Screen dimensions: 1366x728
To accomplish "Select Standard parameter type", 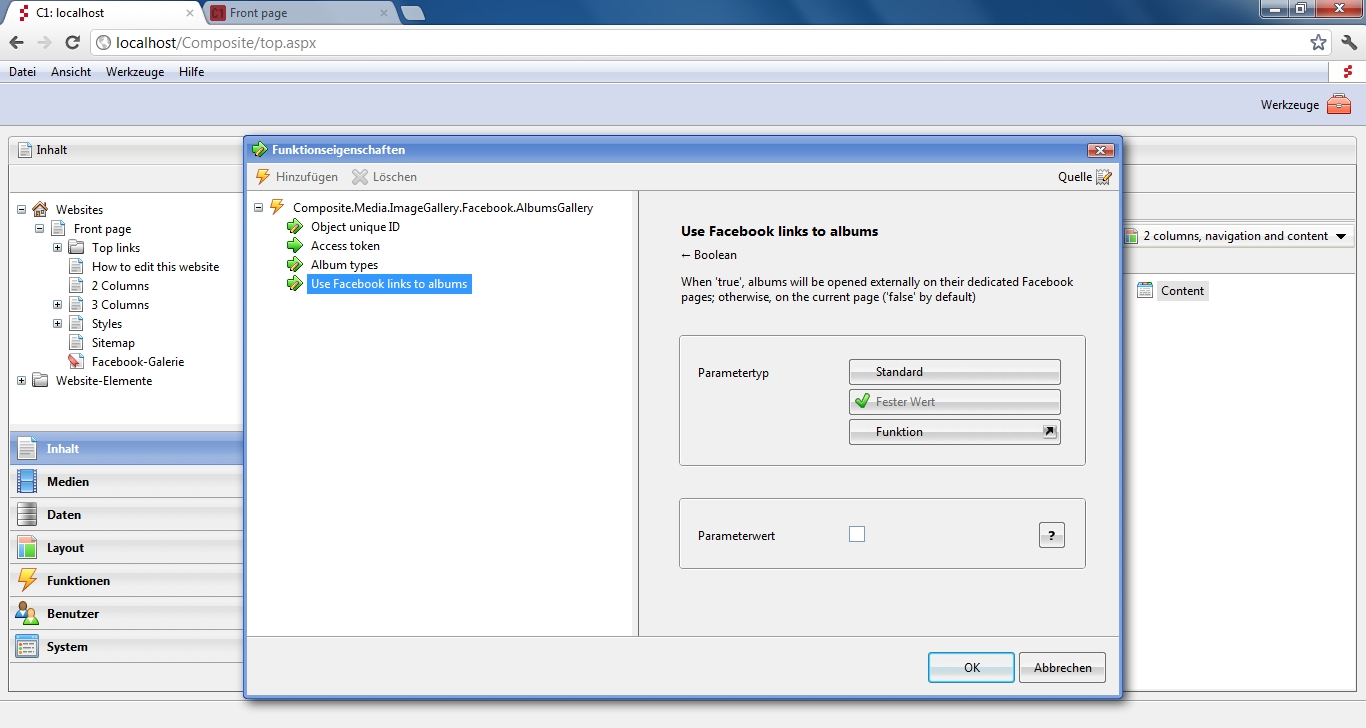I will [x=954, y=372].
